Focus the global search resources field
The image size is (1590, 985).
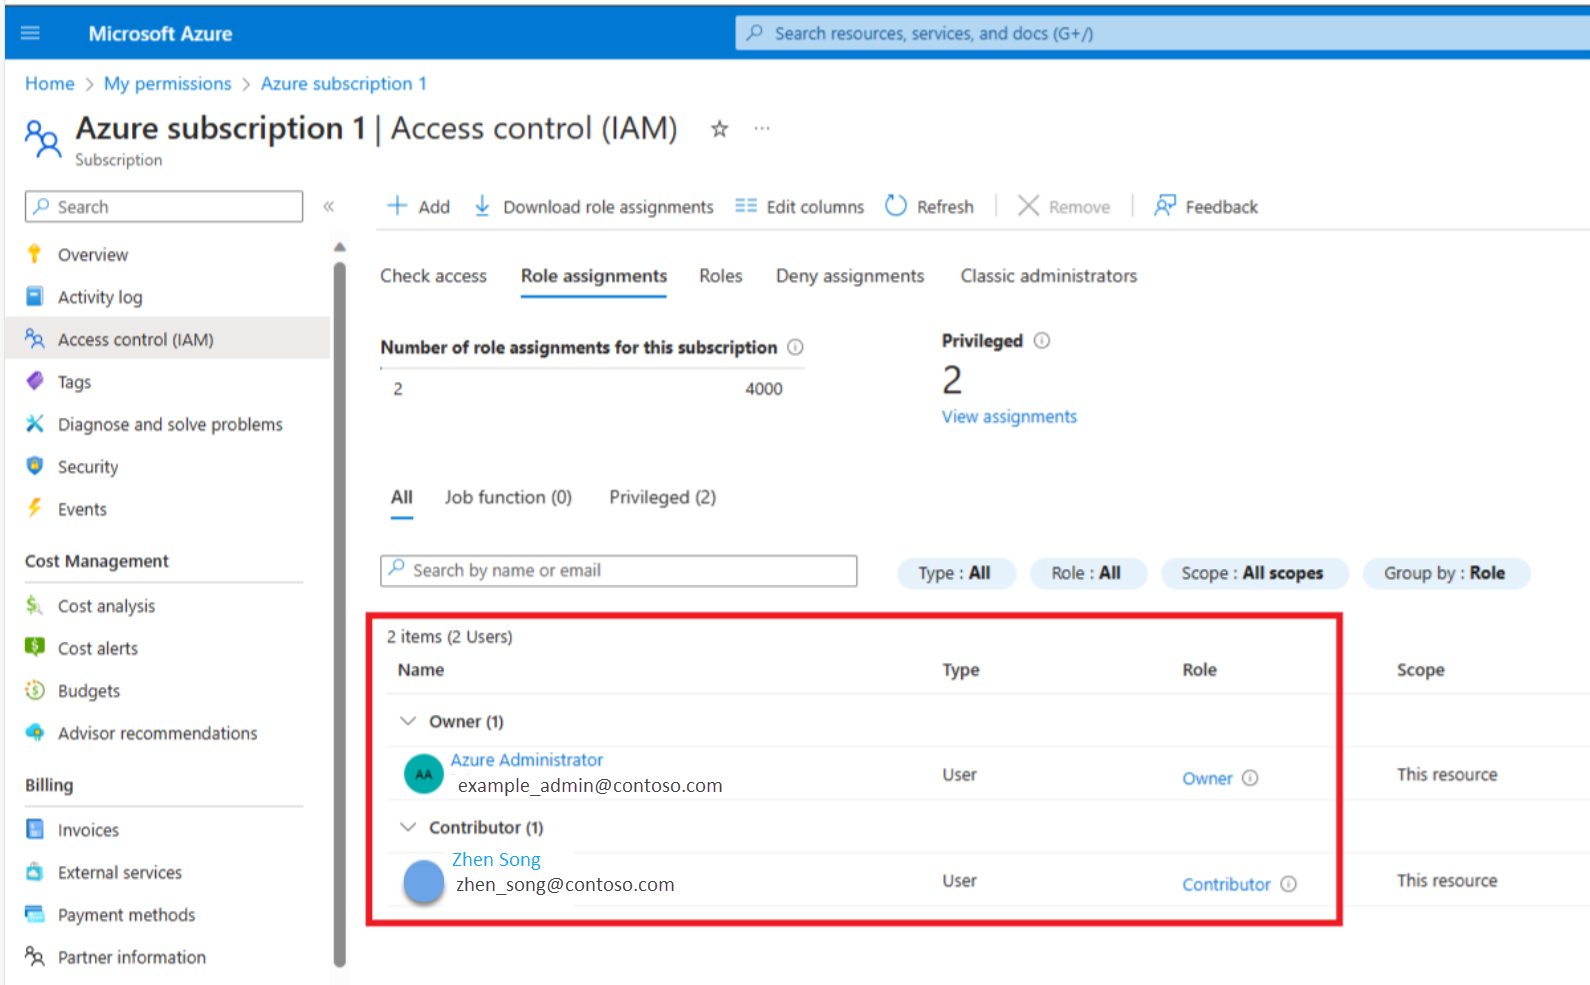1164,33
